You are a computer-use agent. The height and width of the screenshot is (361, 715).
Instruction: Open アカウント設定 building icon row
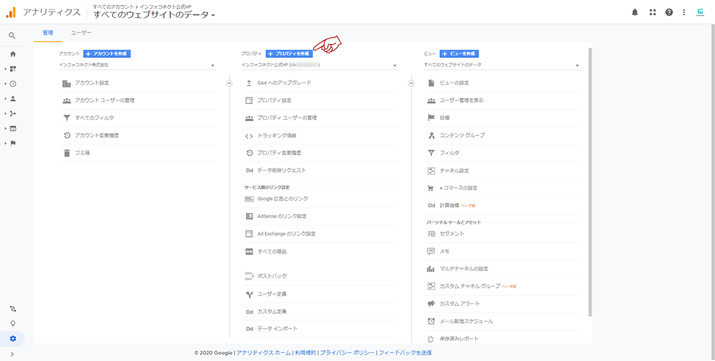point(137,83)
